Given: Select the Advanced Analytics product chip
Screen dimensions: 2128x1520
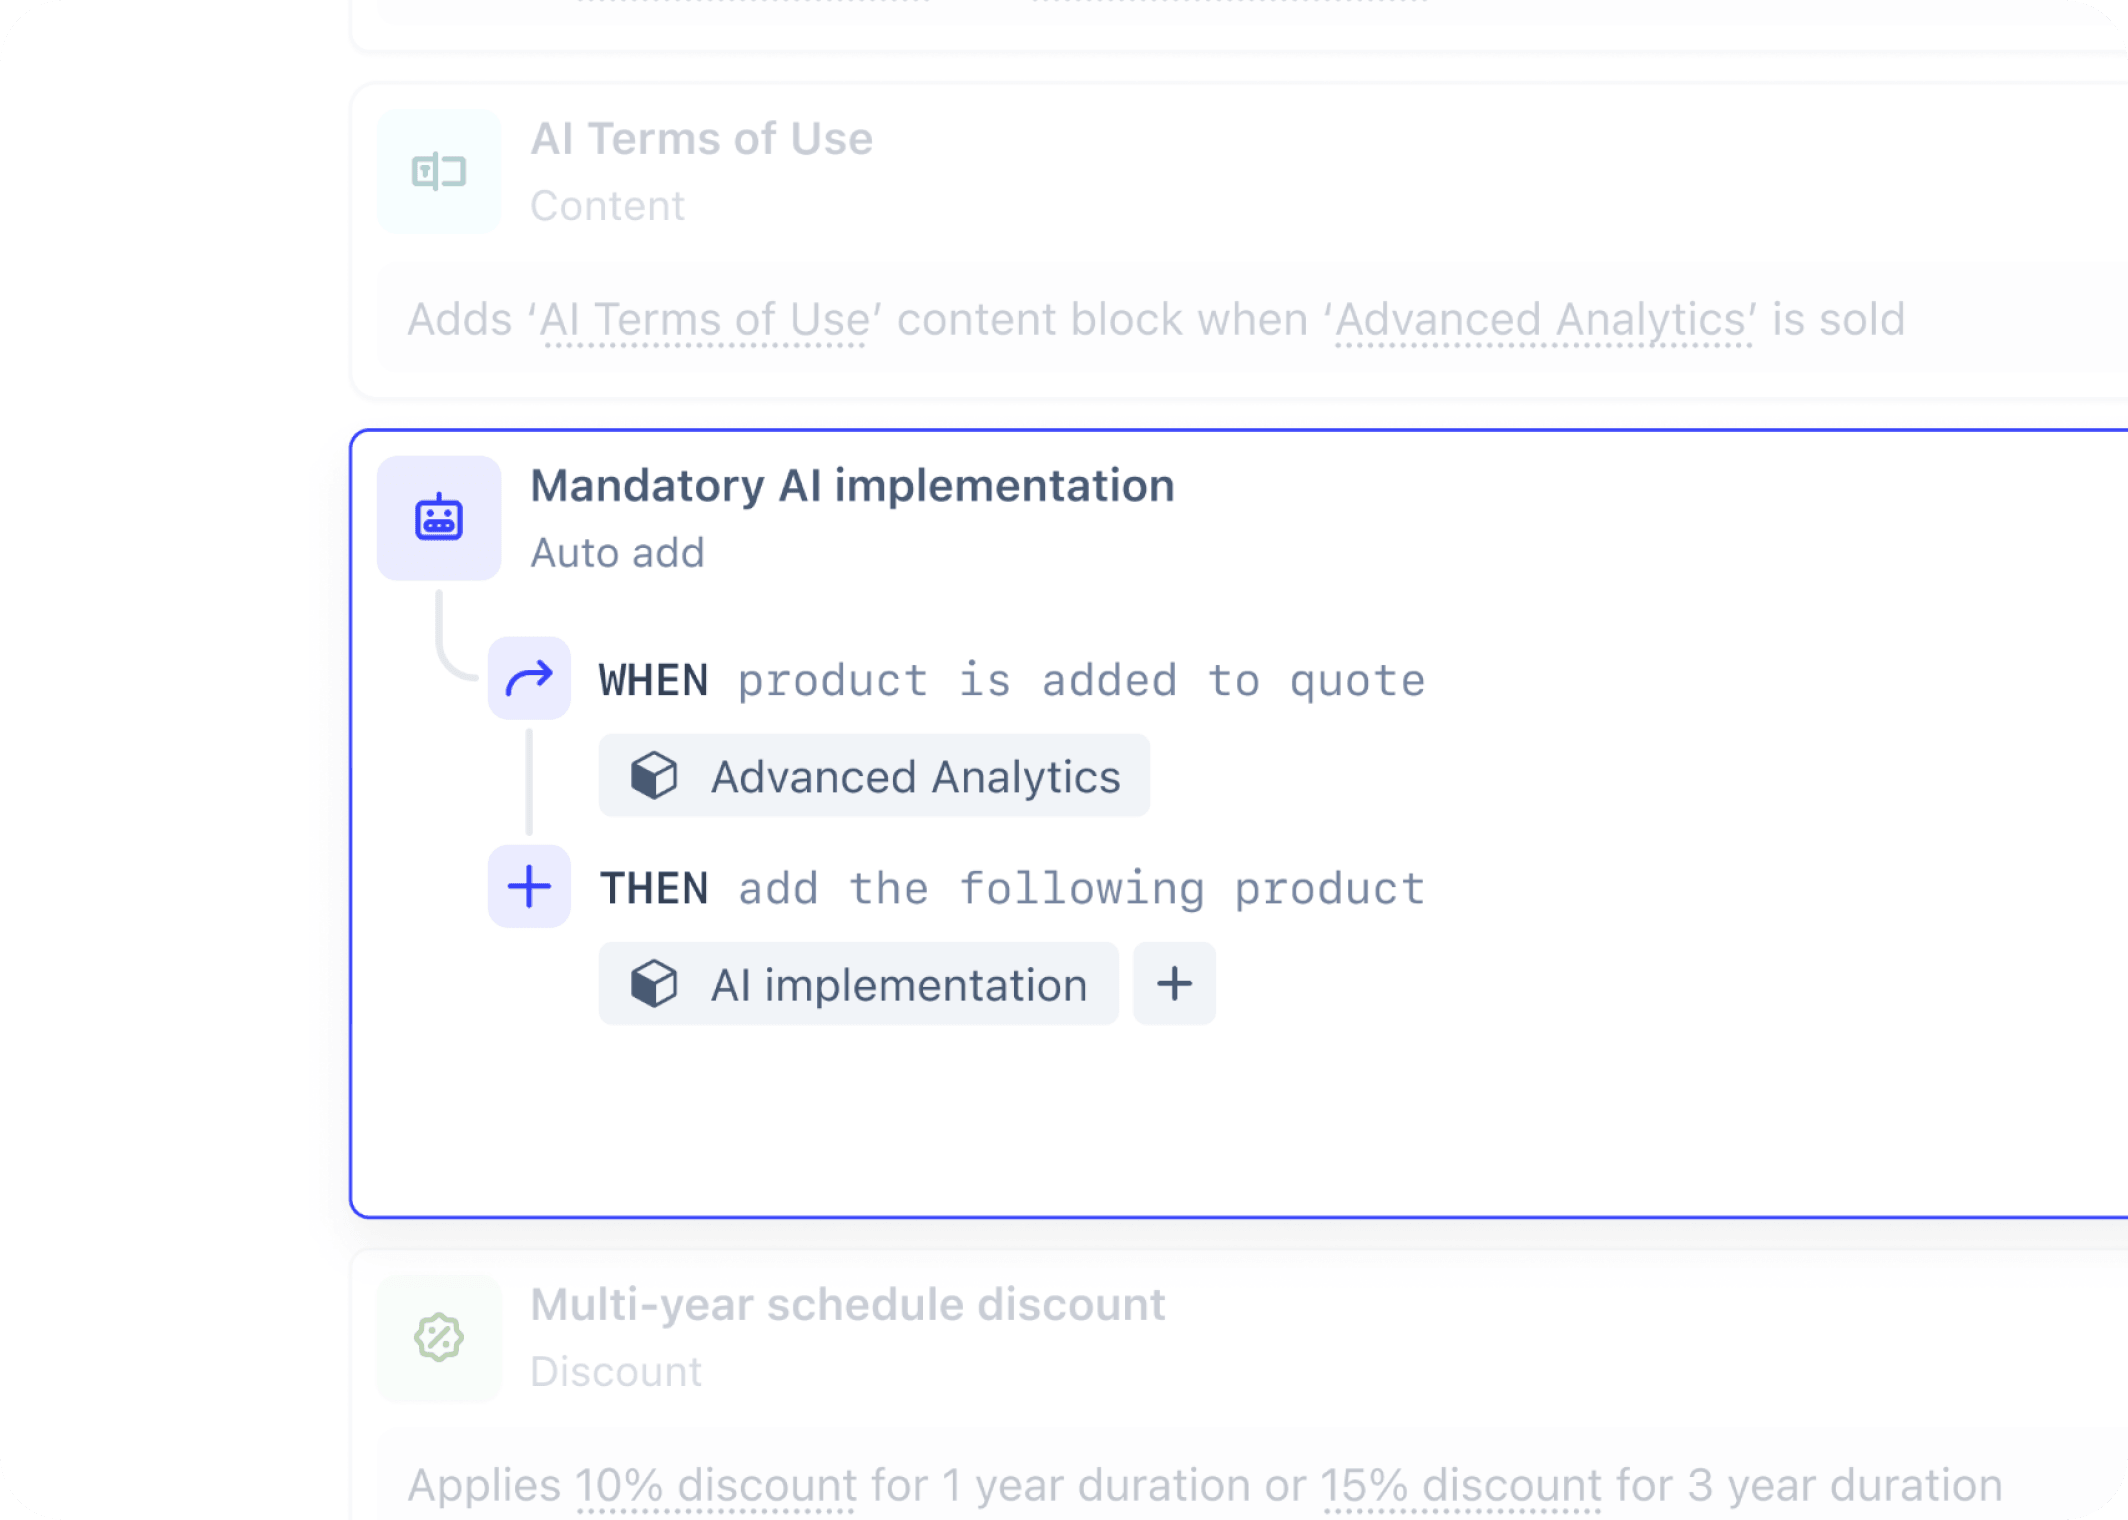Looking at the screenshot, I should pyautogui.click(x=873, y=776).
